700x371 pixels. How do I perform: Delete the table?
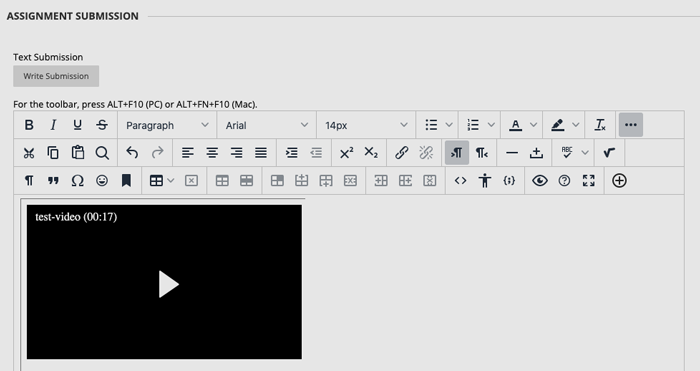coord(191,180)
